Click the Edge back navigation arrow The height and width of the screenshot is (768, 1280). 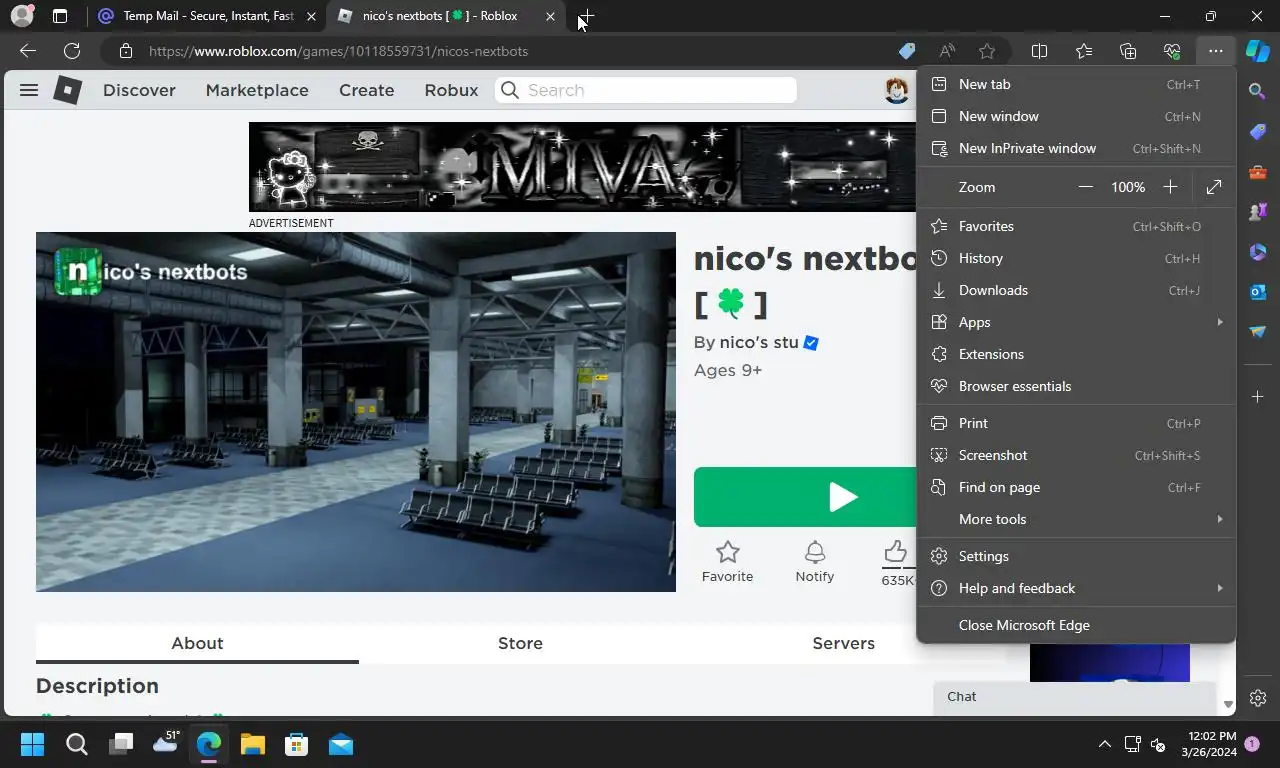pos(28,51)
